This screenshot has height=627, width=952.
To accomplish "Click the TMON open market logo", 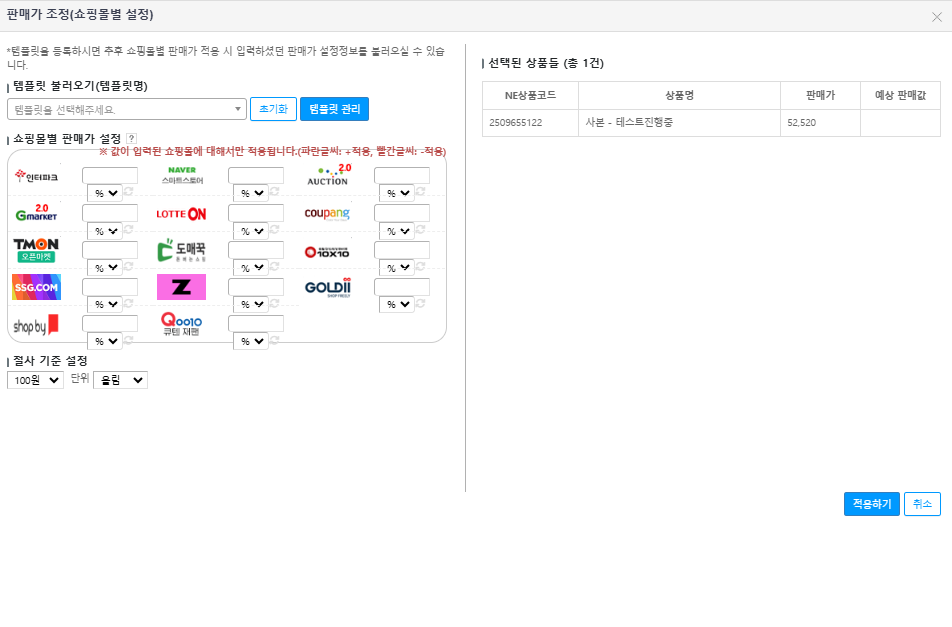I will [36, 250].
